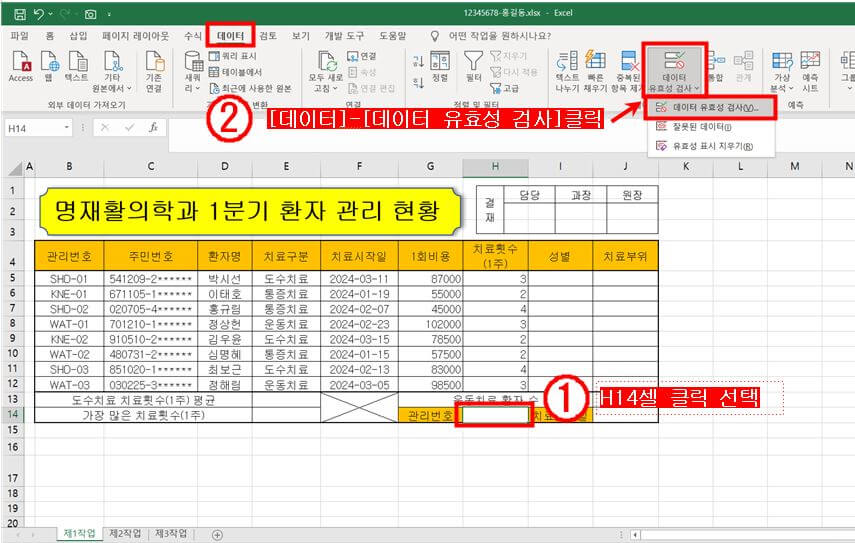
Task: Switch to the Formulas (수식) tab
Action: 193,36
